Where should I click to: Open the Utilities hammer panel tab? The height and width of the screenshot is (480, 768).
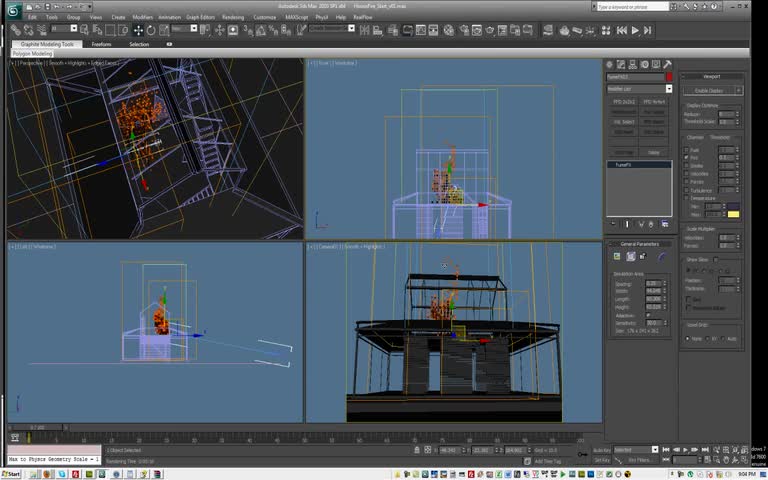click(x=667, y=64)
